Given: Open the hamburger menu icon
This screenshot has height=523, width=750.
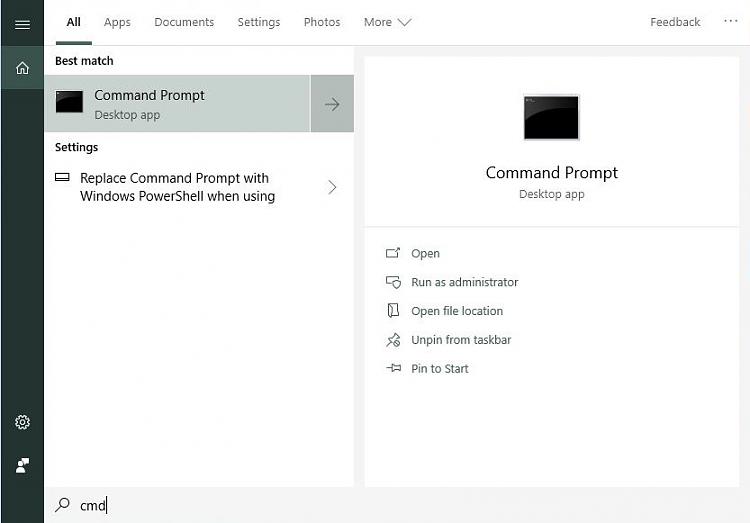Looking at the screenshot, I should pyautogui.click(x=22, y=24).
